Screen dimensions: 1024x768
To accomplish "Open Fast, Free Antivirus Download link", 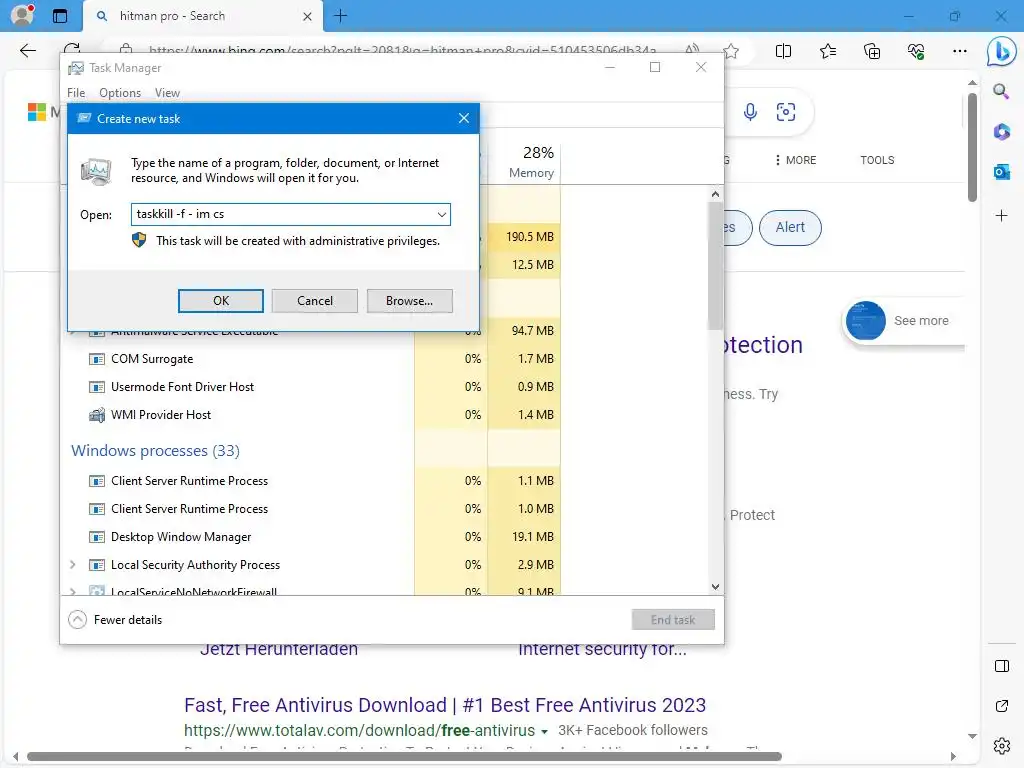I will tap(445, 705).
